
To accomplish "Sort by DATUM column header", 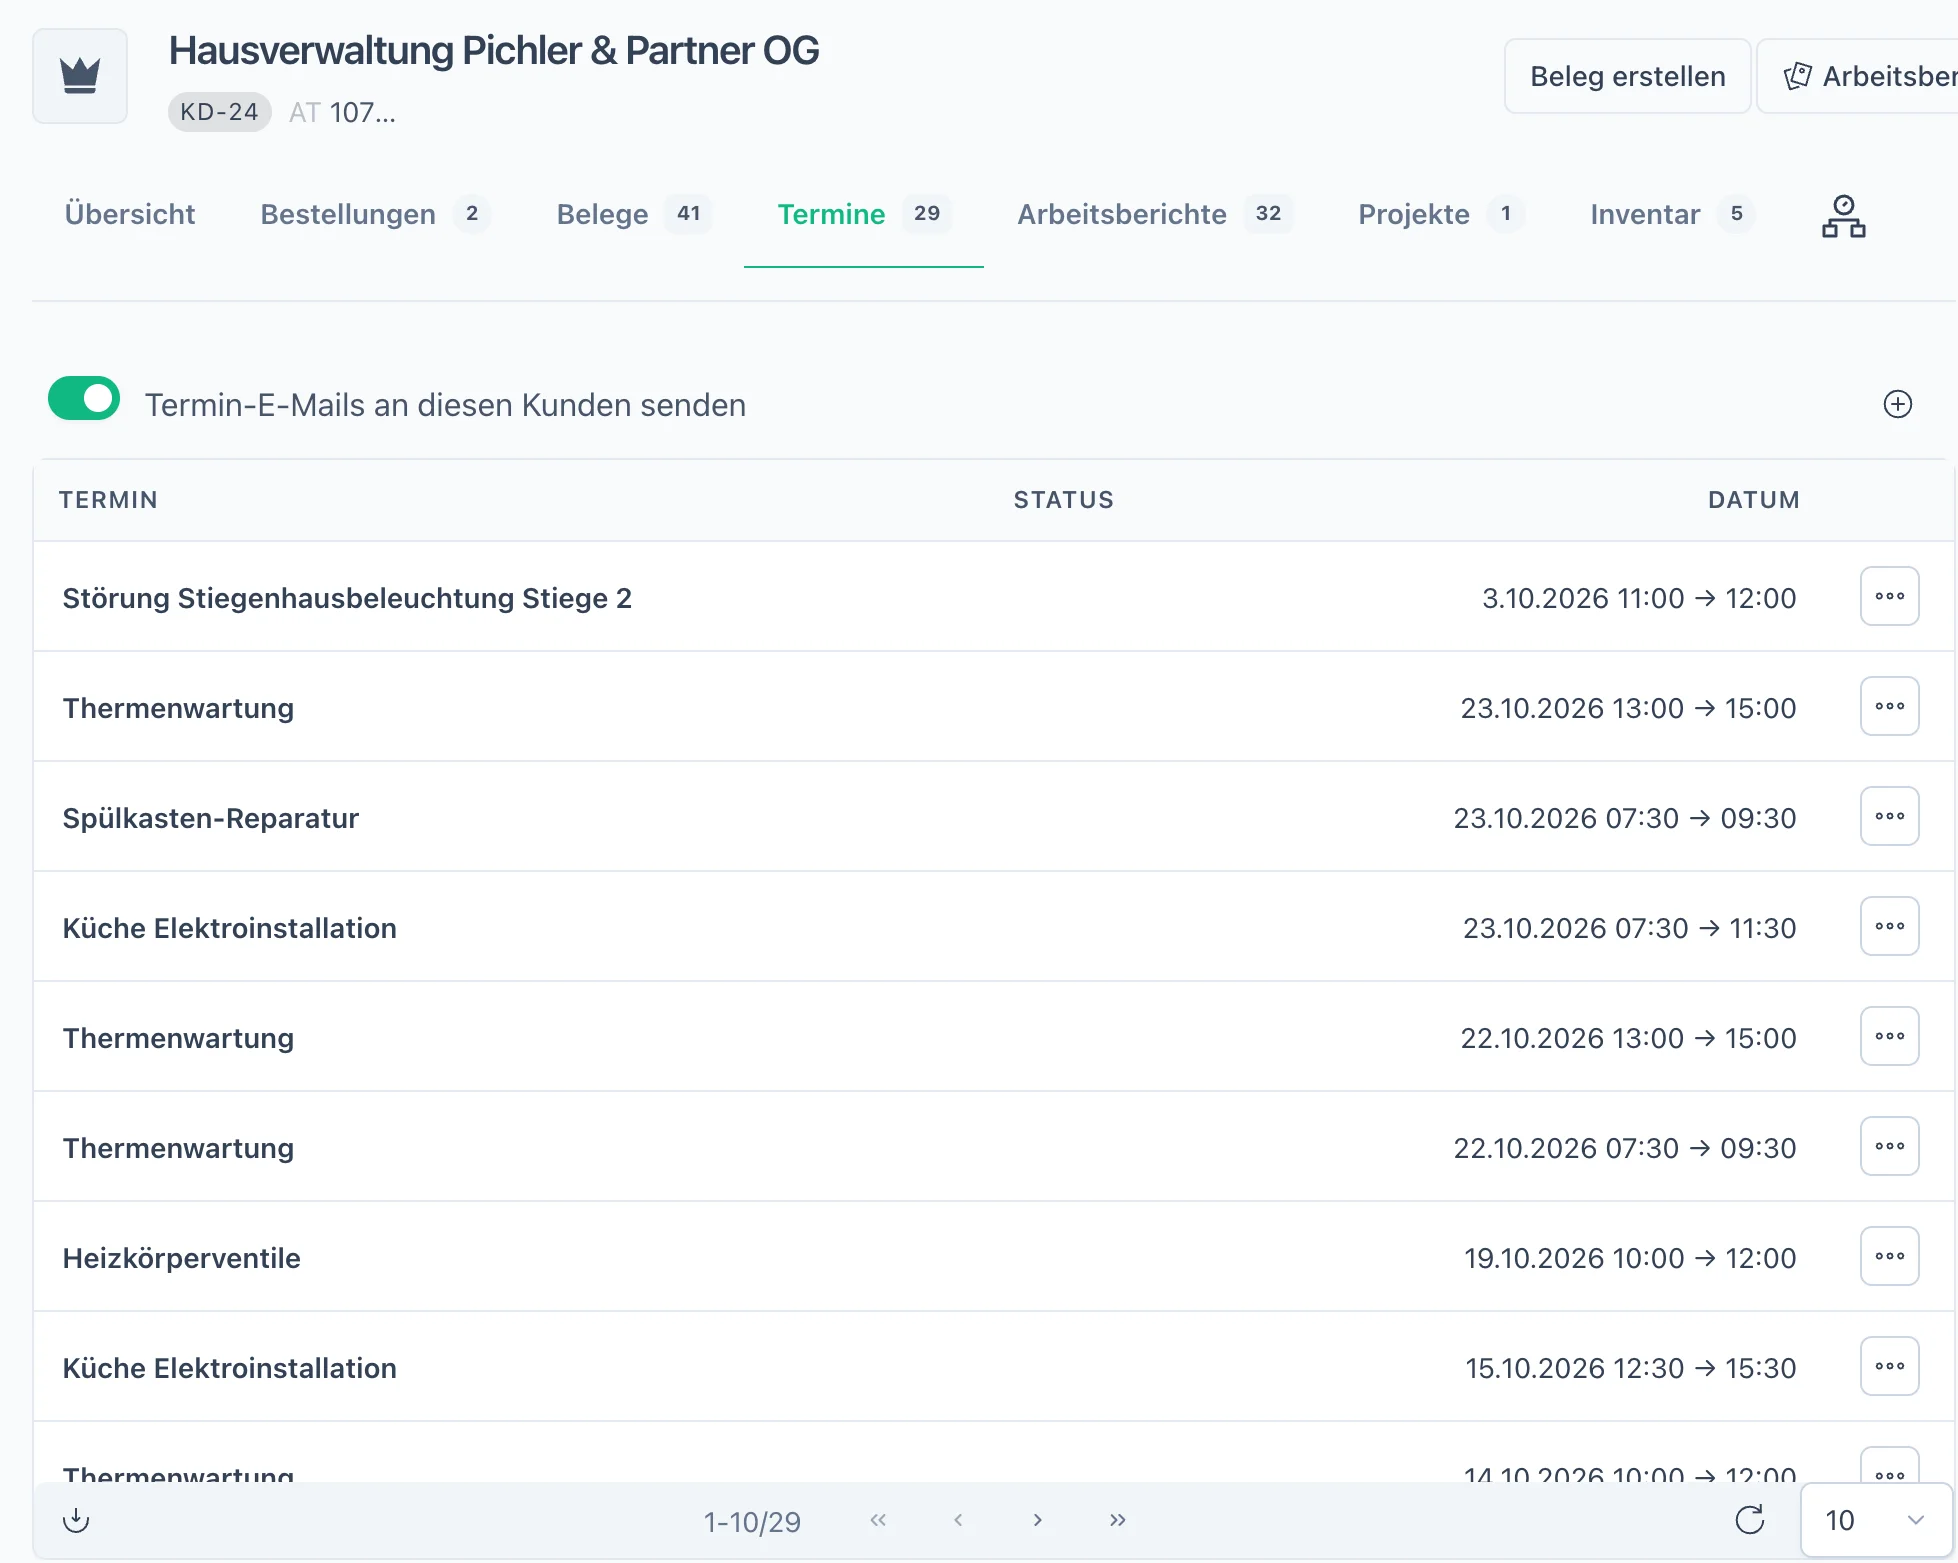I will point(1753,500).
